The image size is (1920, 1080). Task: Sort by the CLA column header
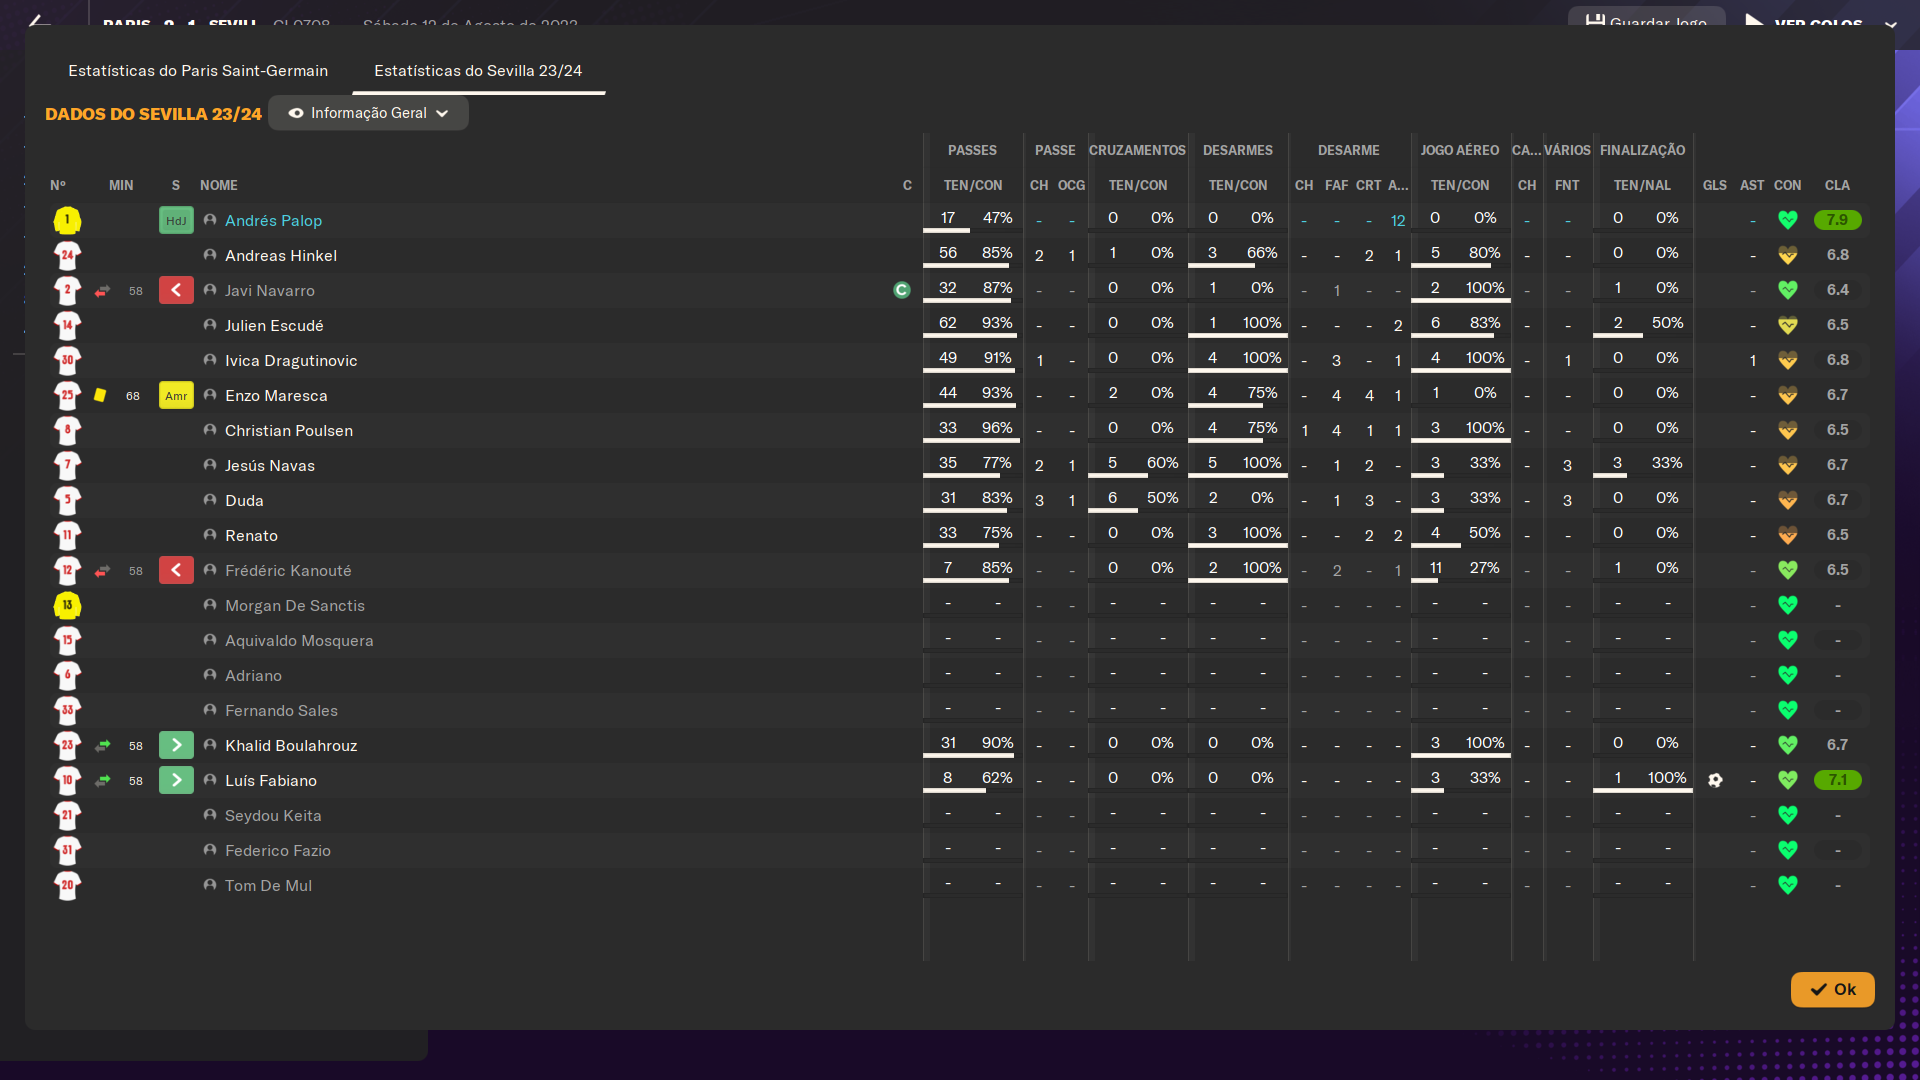[x=1837, y=185]
